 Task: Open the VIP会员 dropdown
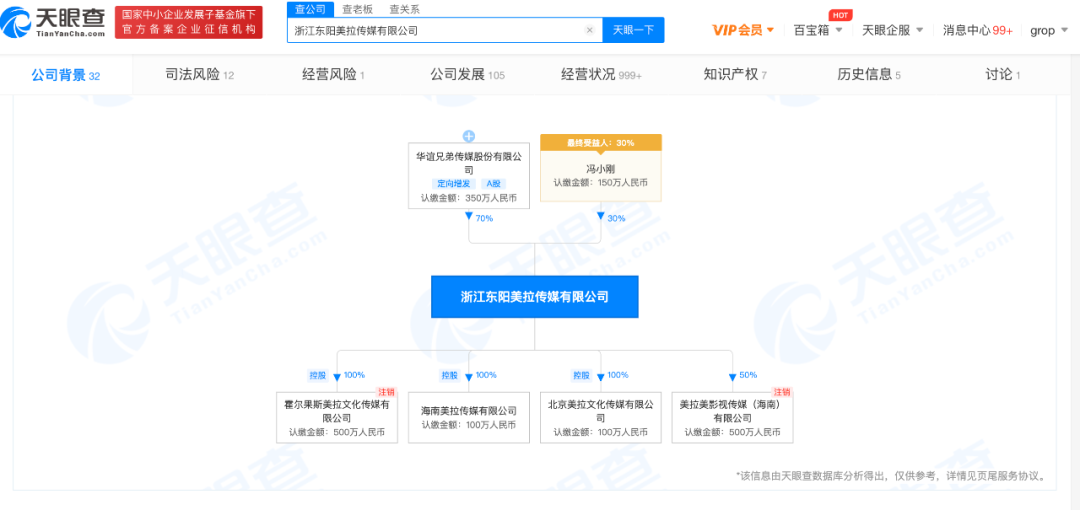pyautogui.click(x=743, y=30)
